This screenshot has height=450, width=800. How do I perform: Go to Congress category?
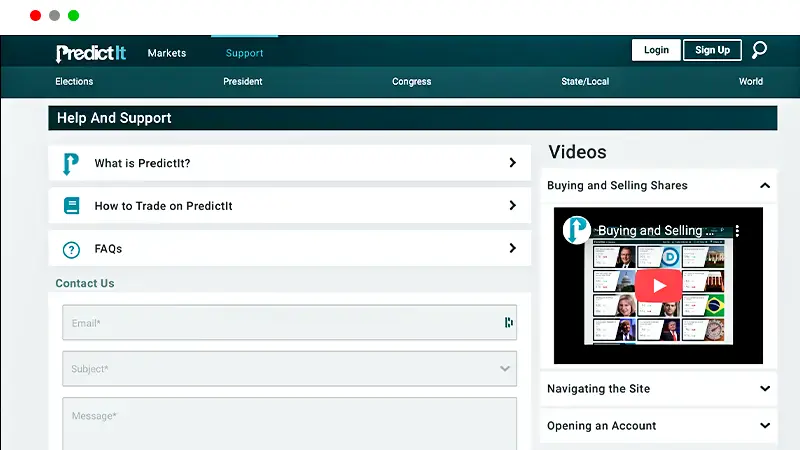[x=412, y=82]
